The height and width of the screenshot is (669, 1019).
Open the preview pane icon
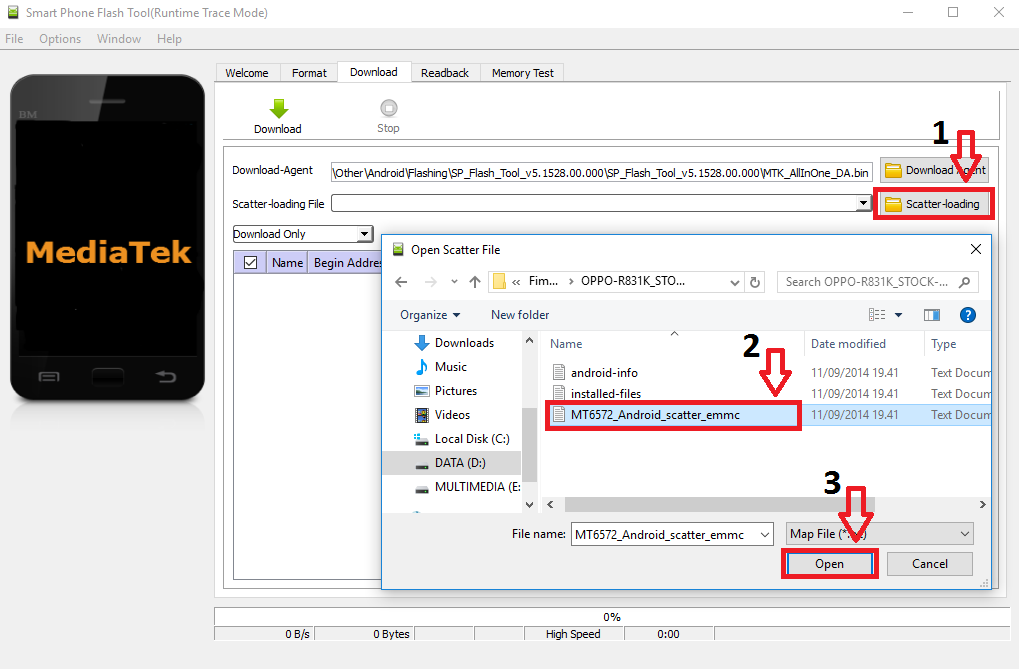tap(931, 314)
